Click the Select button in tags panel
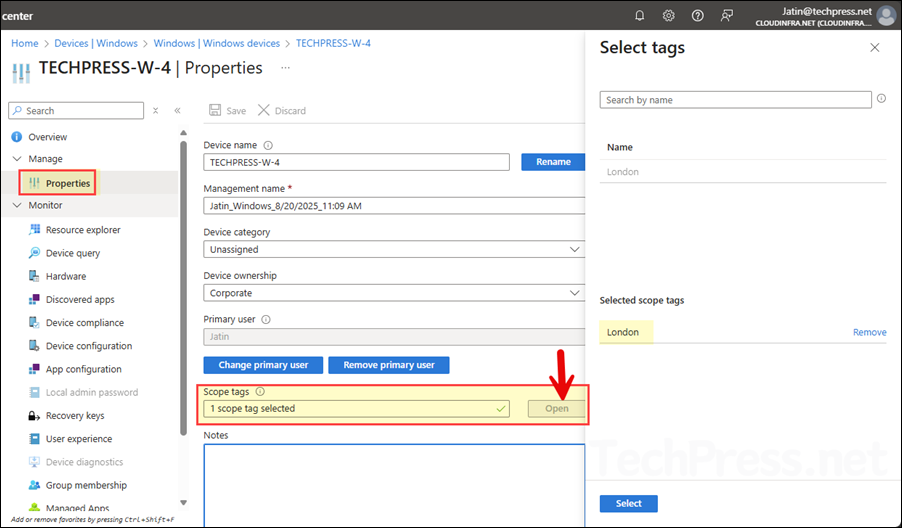Screen dimensions: 902x528 click(x=629, y=503)
